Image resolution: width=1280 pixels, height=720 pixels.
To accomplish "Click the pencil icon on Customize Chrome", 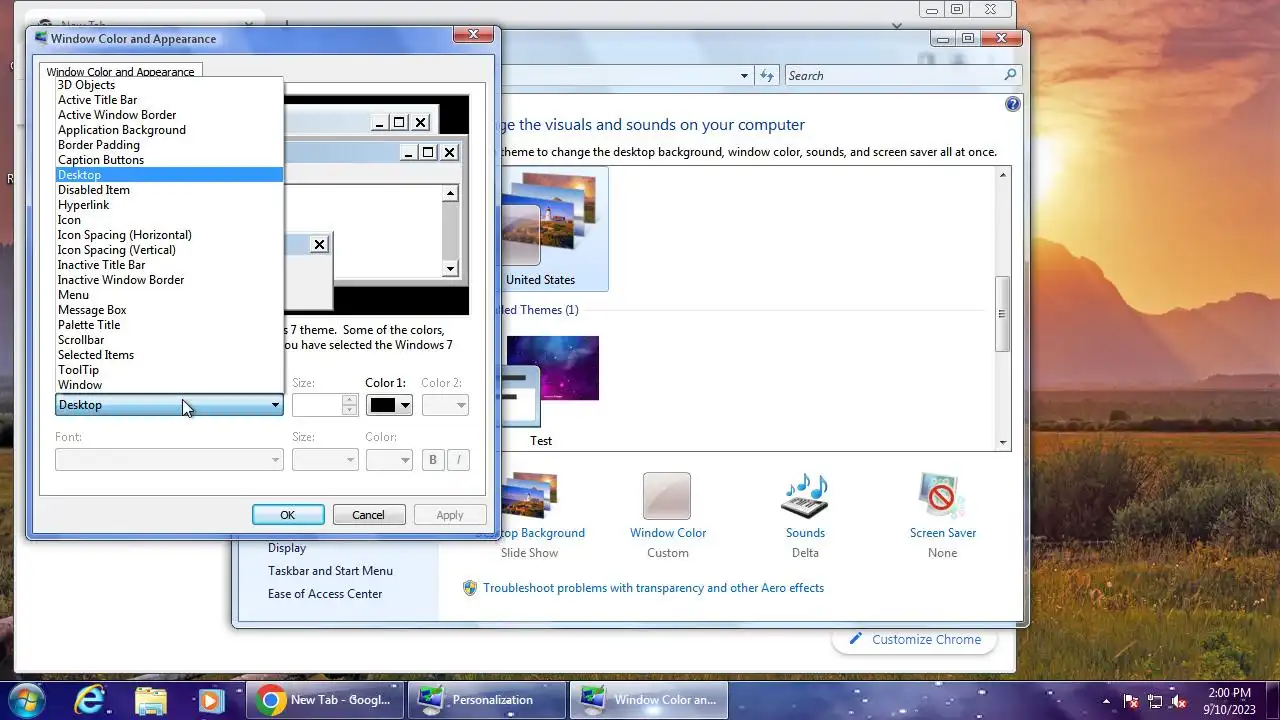I will (856, 639).
